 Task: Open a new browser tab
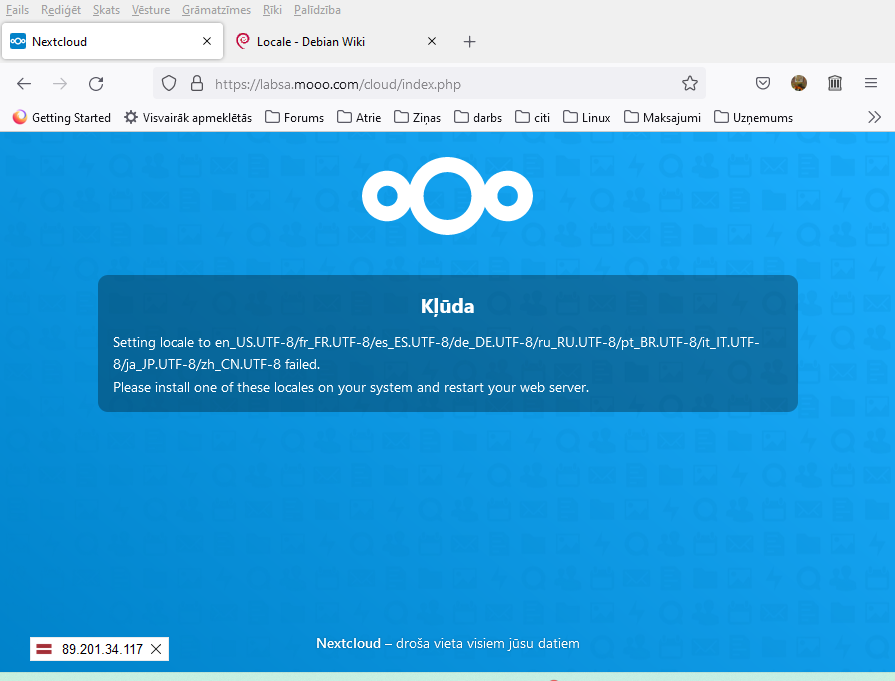[470, 42]
